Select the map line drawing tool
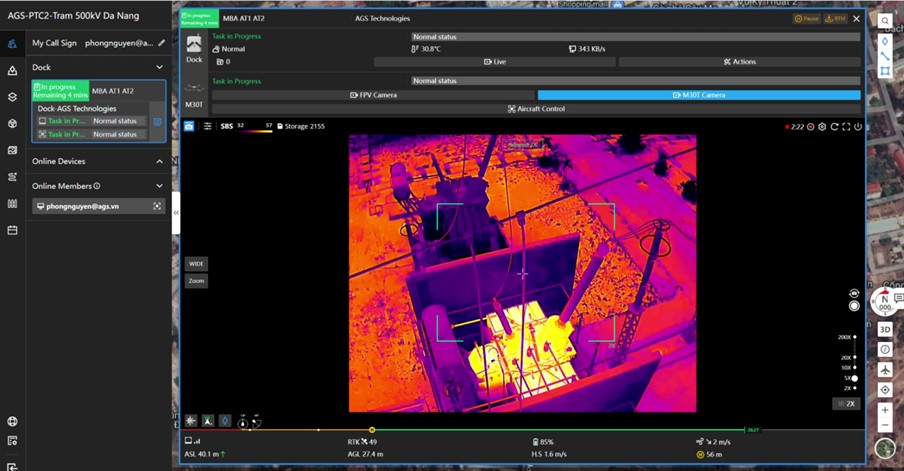The image size is (904, 471). (885, 56)
